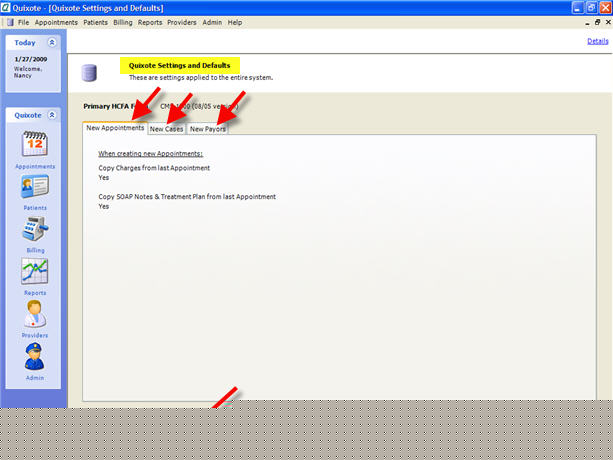Open the Reports chart icon

tap(35, 271)
